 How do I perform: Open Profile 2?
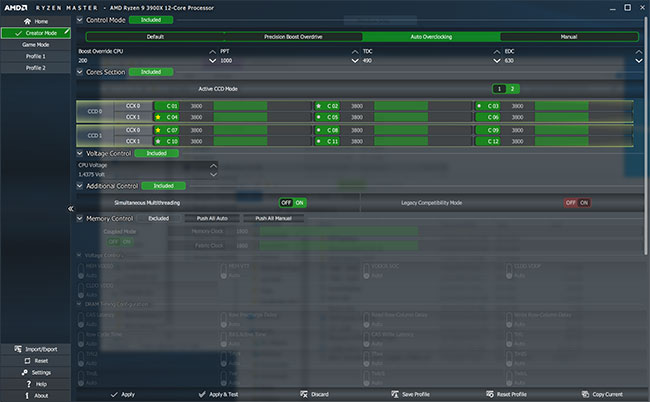(36, 68)
